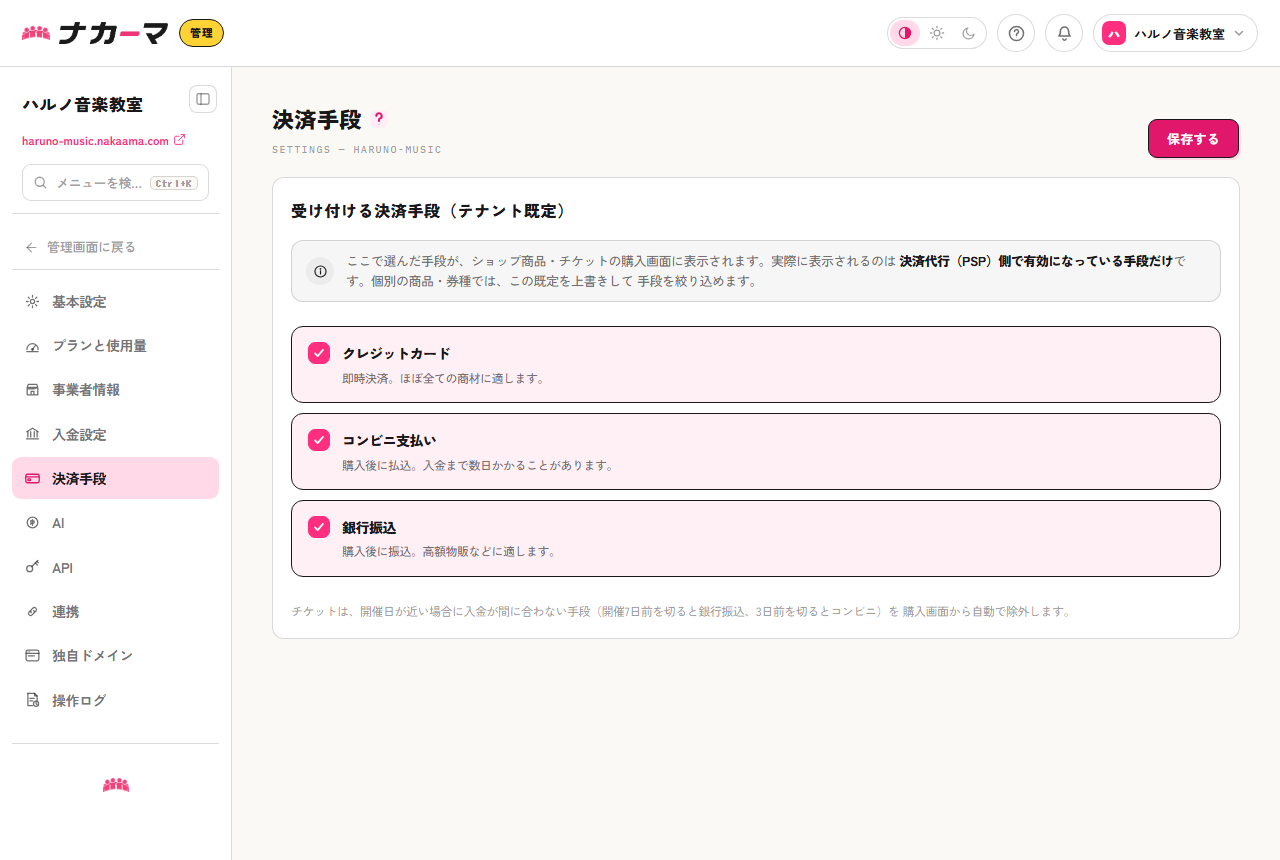
Task: Uncheck the クレジットカード checkbox
Action: tap(319, 353)
